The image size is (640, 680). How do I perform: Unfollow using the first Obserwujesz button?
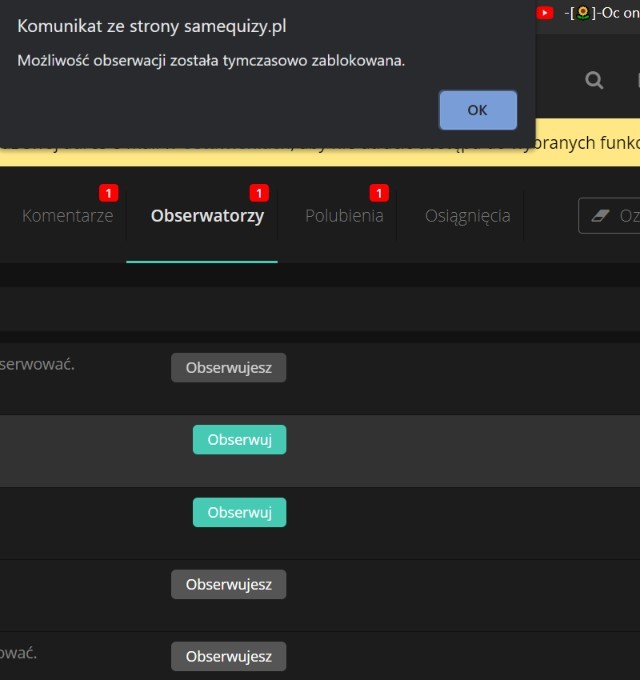pos(228,368)
